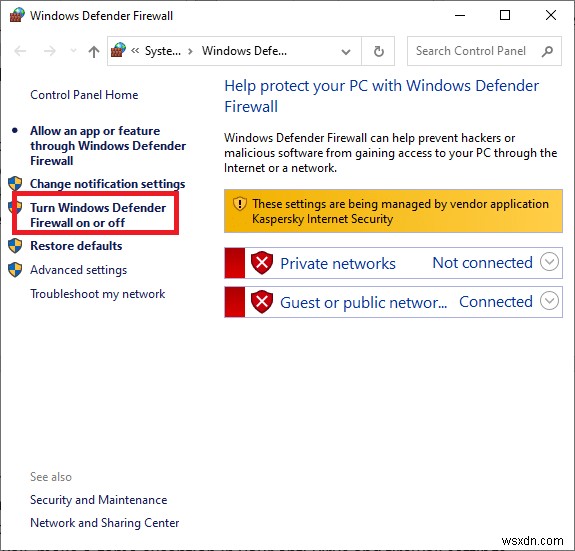Click red shield icon for Private networks

tap(262, 263)
